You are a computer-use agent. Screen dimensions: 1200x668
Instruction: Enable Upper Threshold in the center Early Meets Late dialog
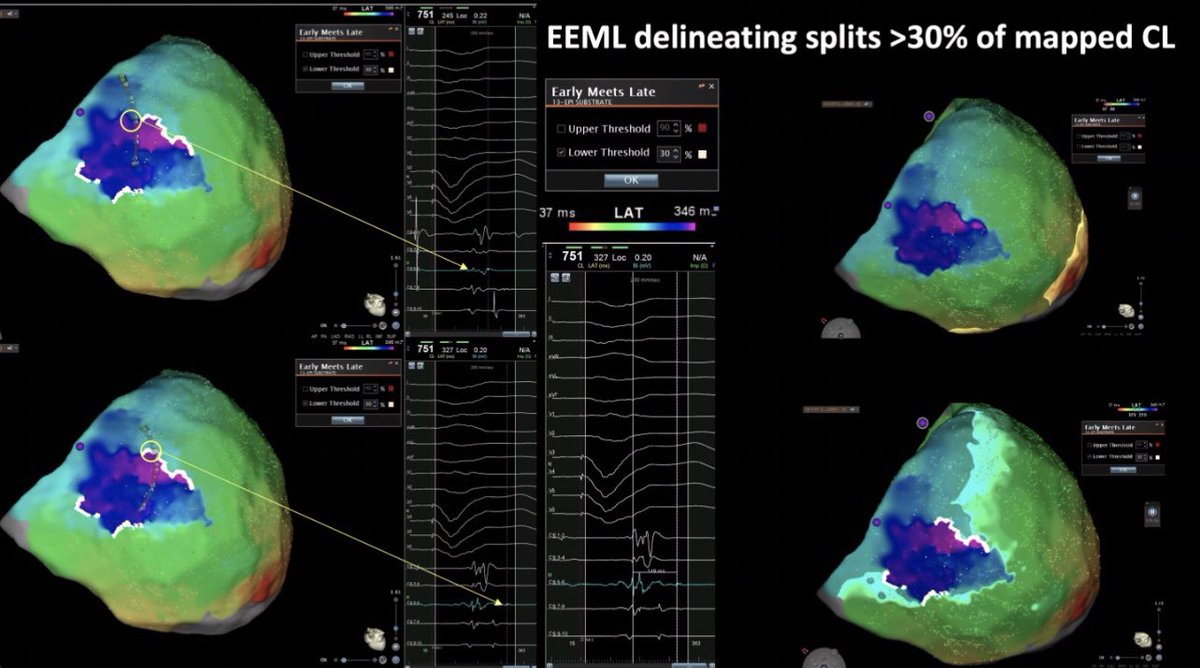(560, 129)
